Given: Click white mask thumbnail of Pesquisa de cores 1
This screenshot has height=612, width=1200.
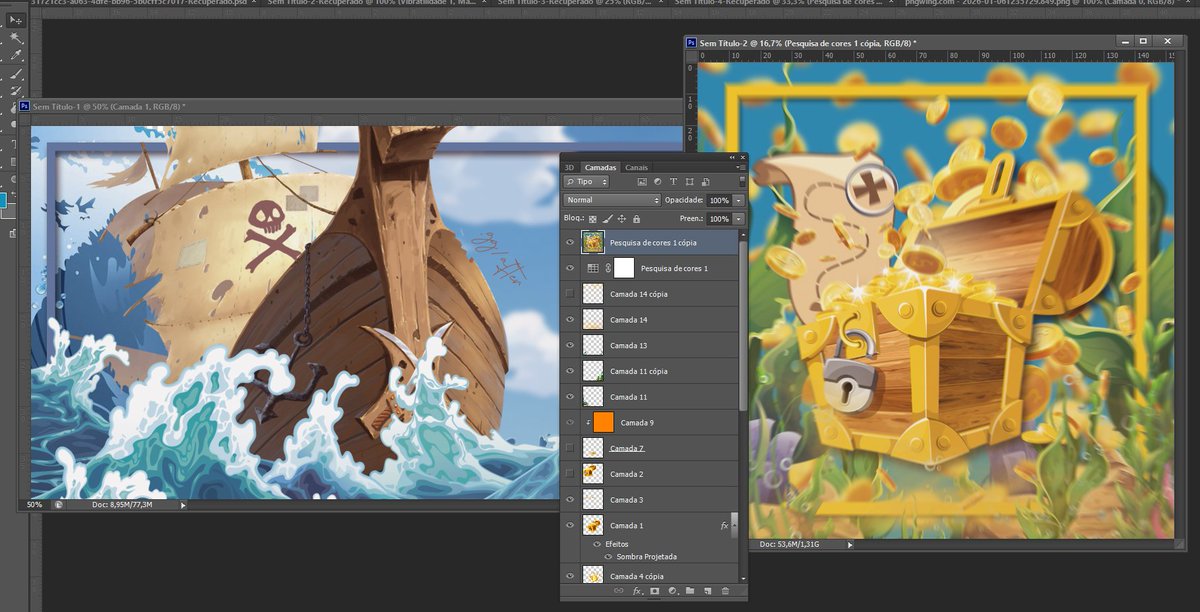Looking at the screenshot, I should [x=624, y=268].
